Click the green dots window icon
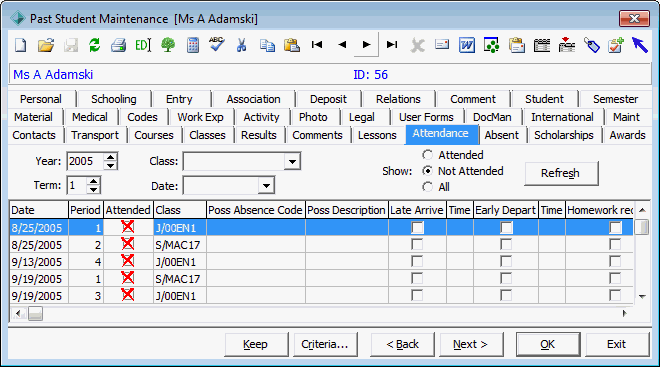The image size is (660, 367). [491, 45]
